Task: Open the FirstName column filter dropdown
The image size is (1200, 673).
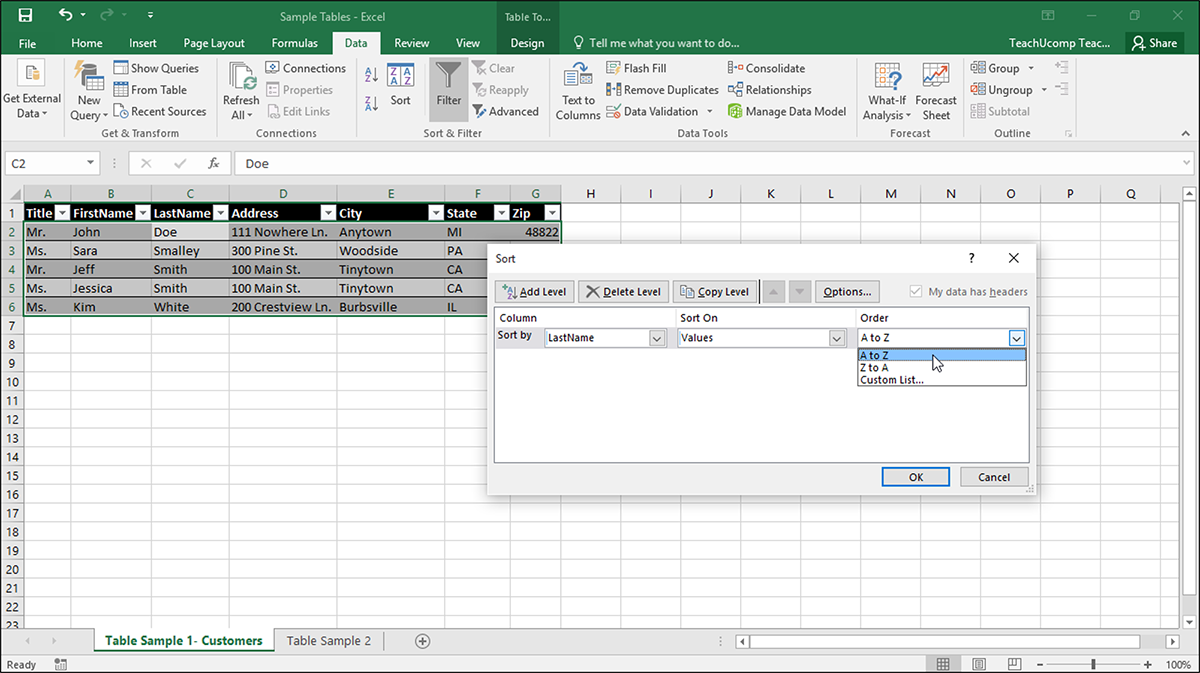Action: [x=145, y=212]
